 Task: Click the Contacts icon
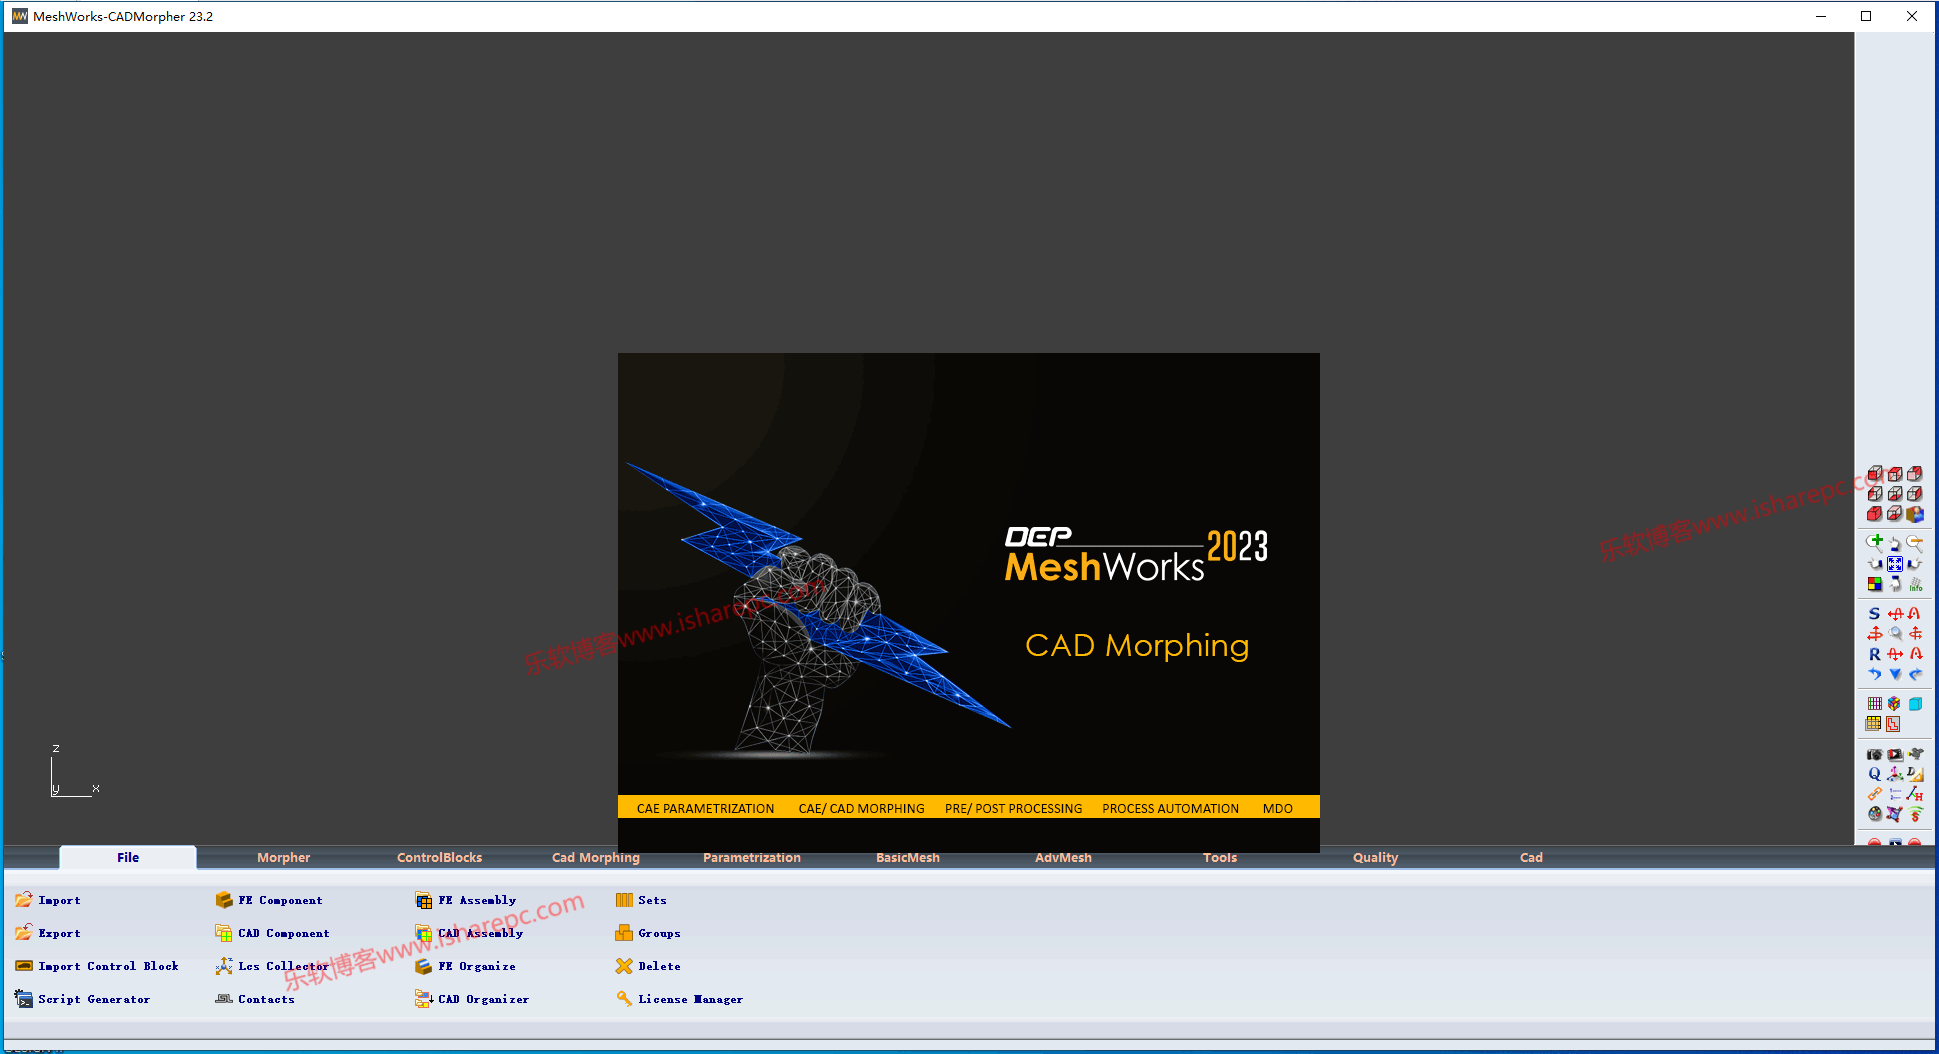[224, 999]
